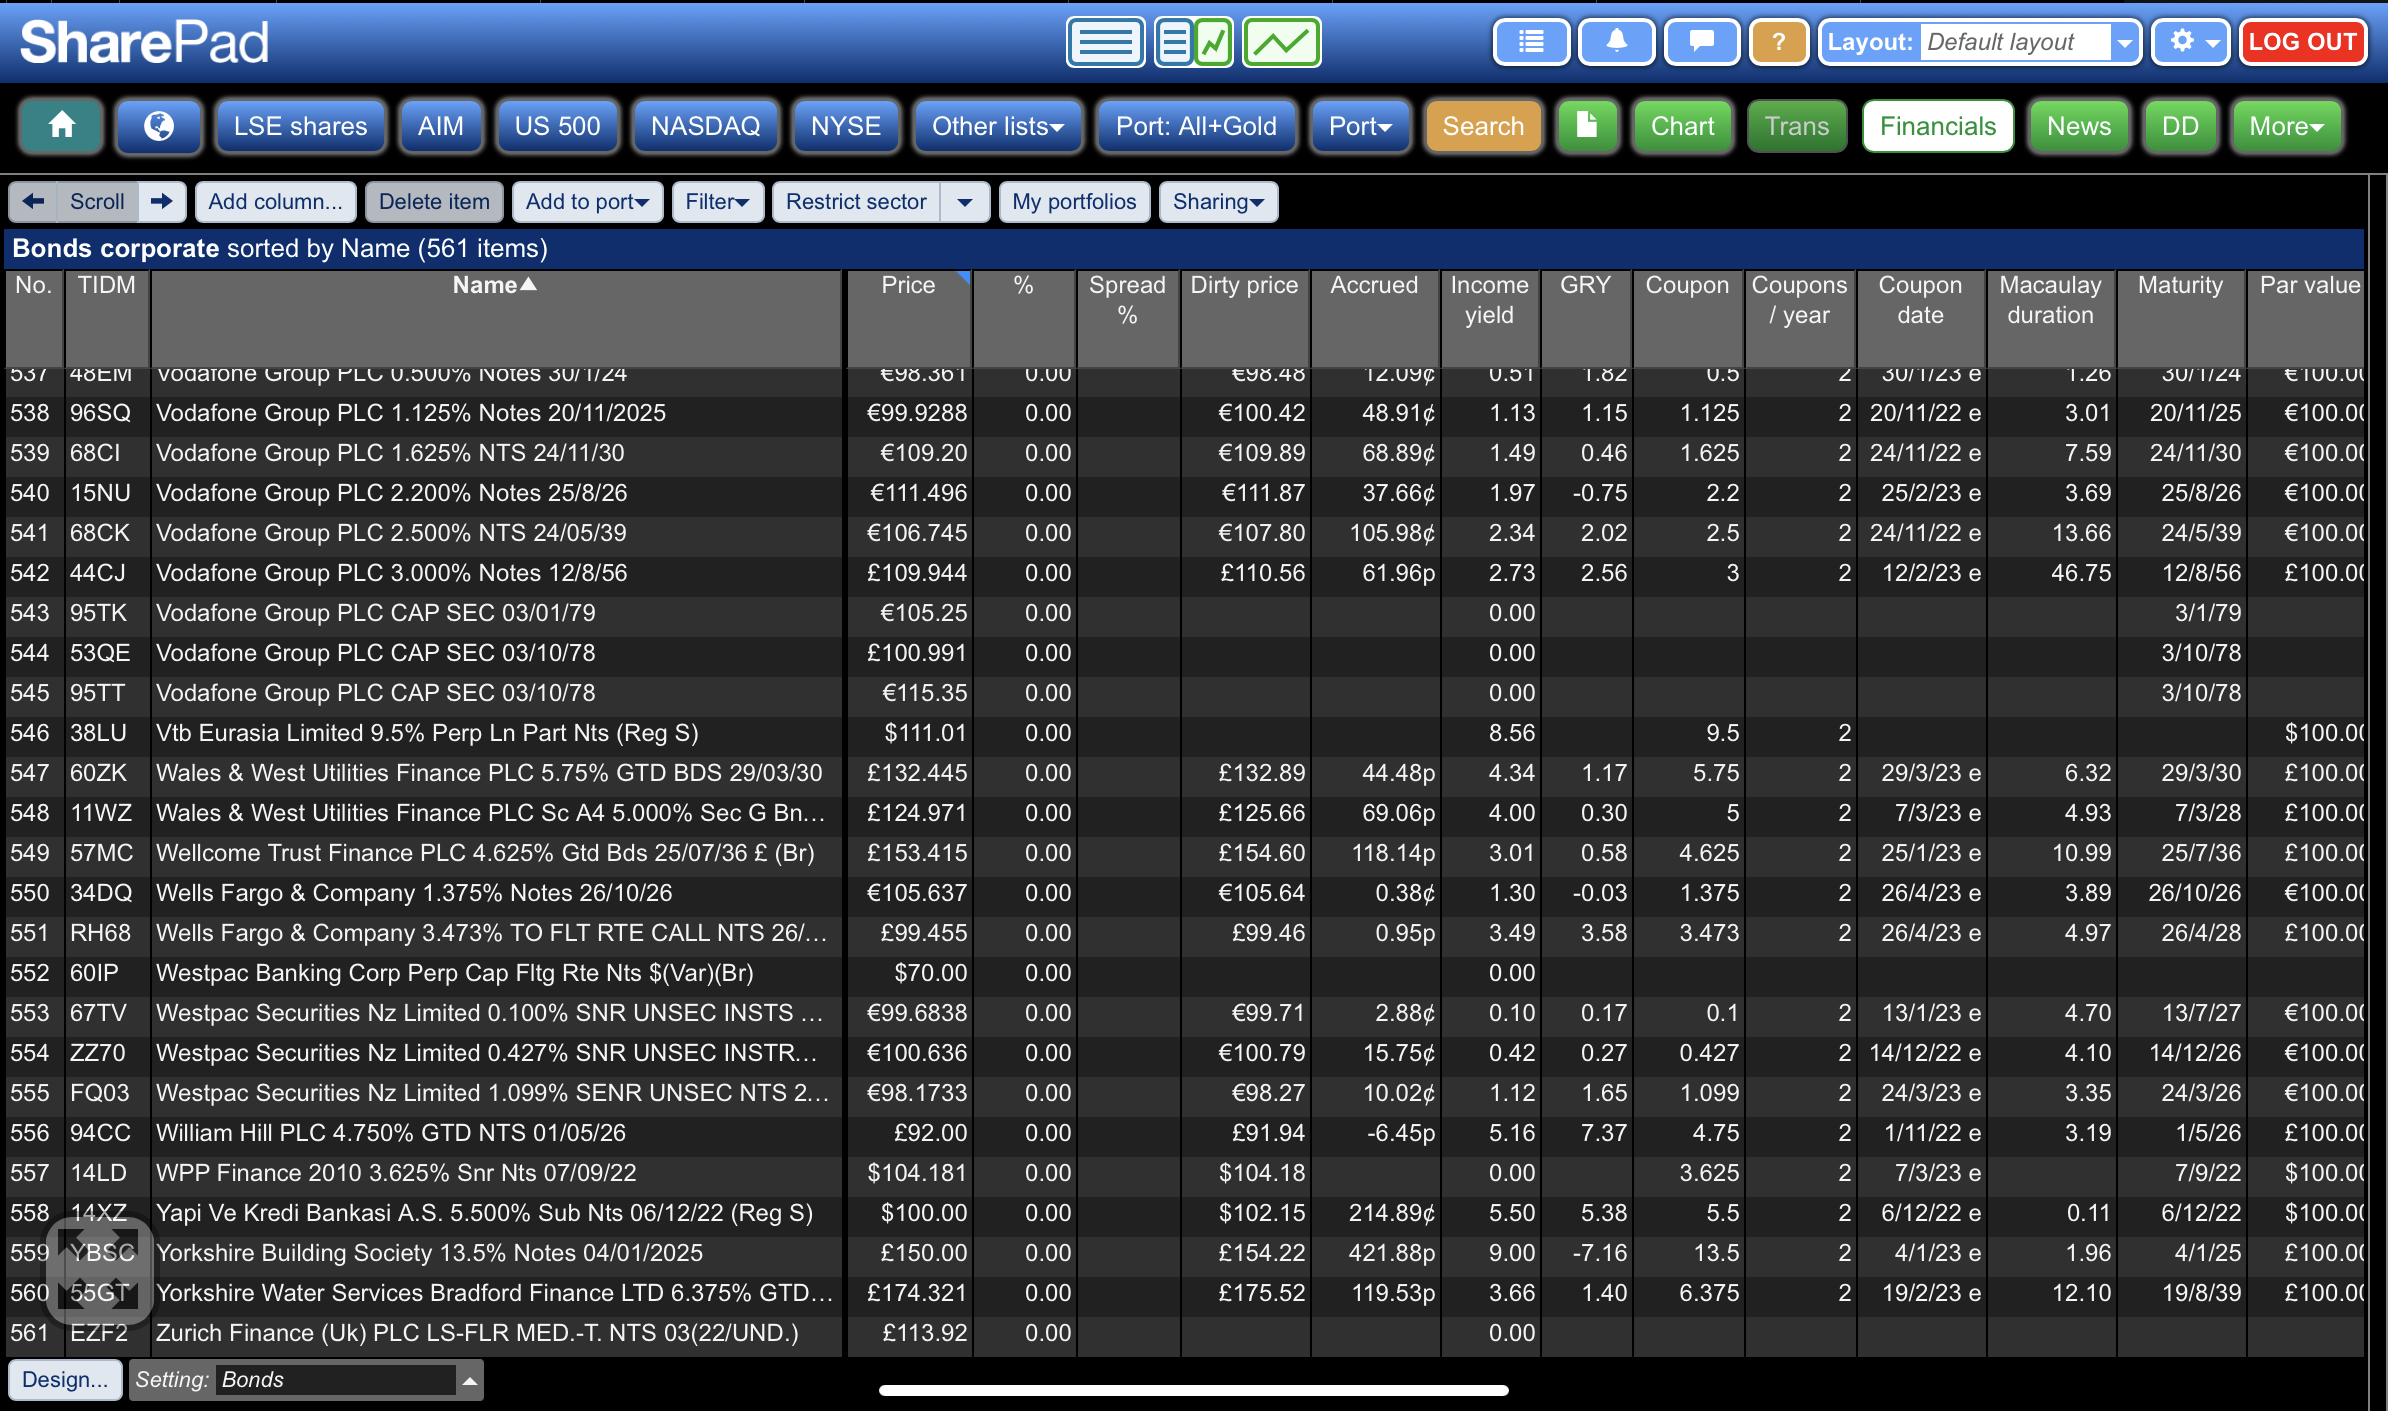Open the chat speech bubble icon
The height and width of the screenshot is (1411, 2388).
click(x=1701, y=42)
